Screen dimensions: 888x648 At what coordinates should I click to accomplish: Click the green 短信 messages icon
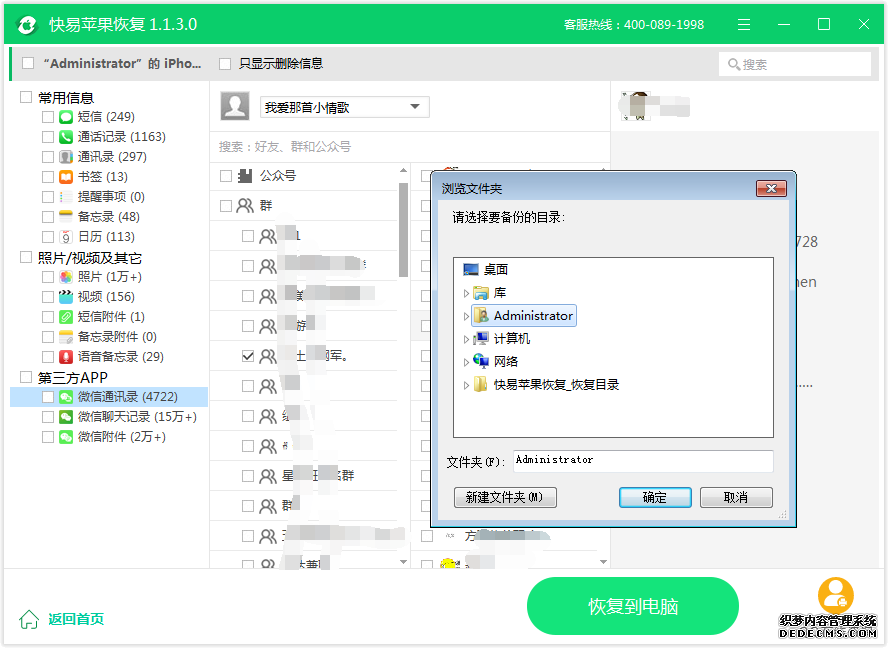pos(66,117)
